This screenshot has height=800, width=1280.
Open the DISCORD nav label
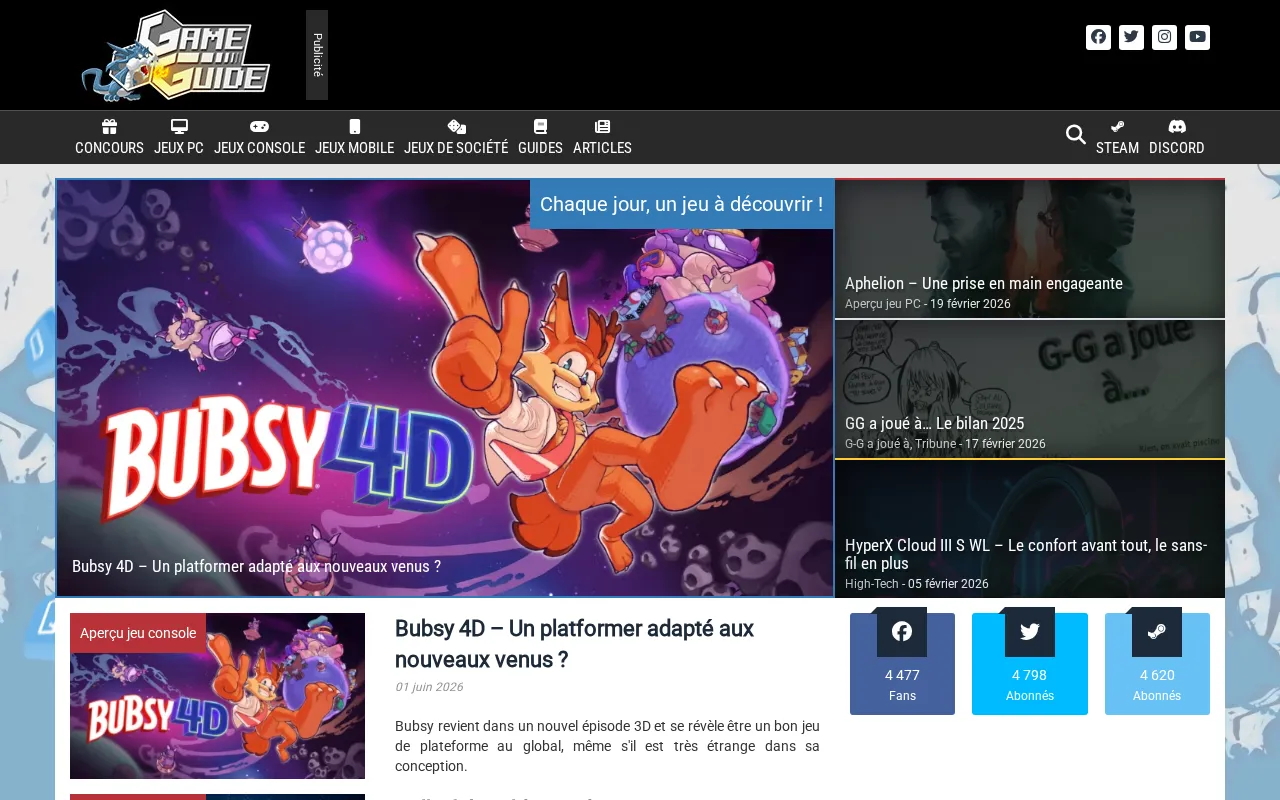tap(1177, 148)
